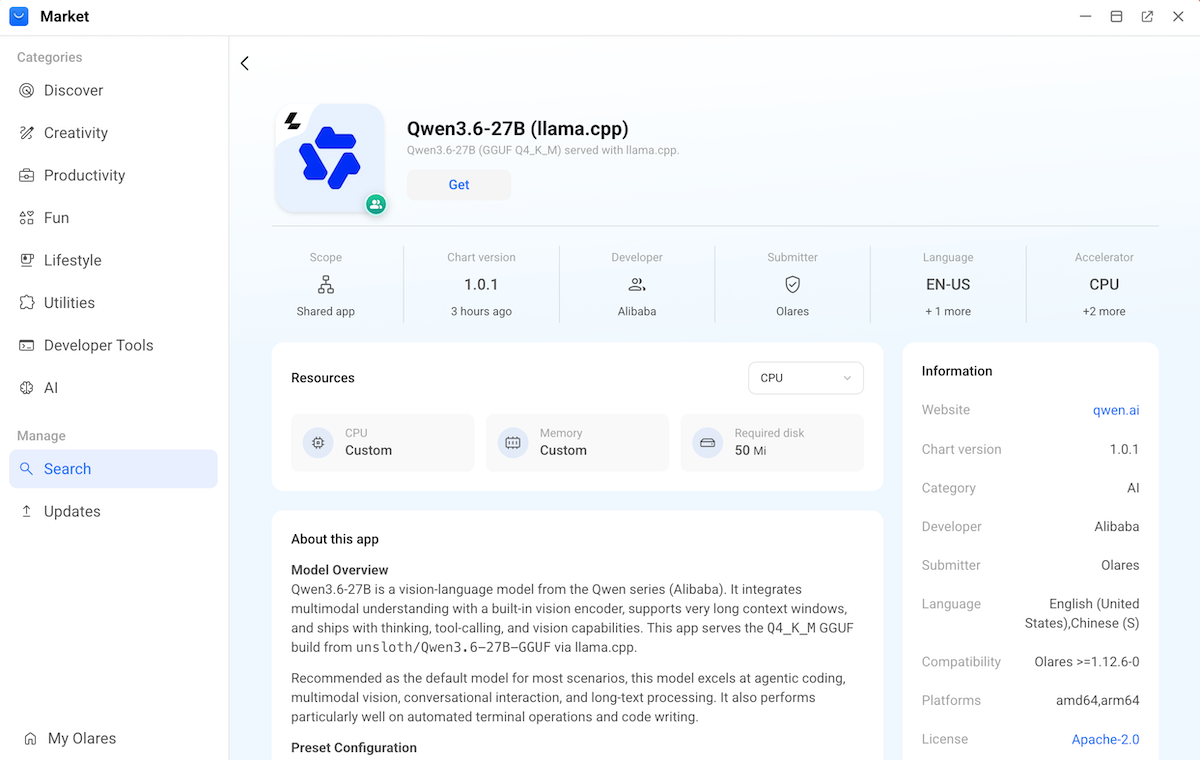Click the 'amd64,arm64' platforms value

click(x=1100, y=701)
